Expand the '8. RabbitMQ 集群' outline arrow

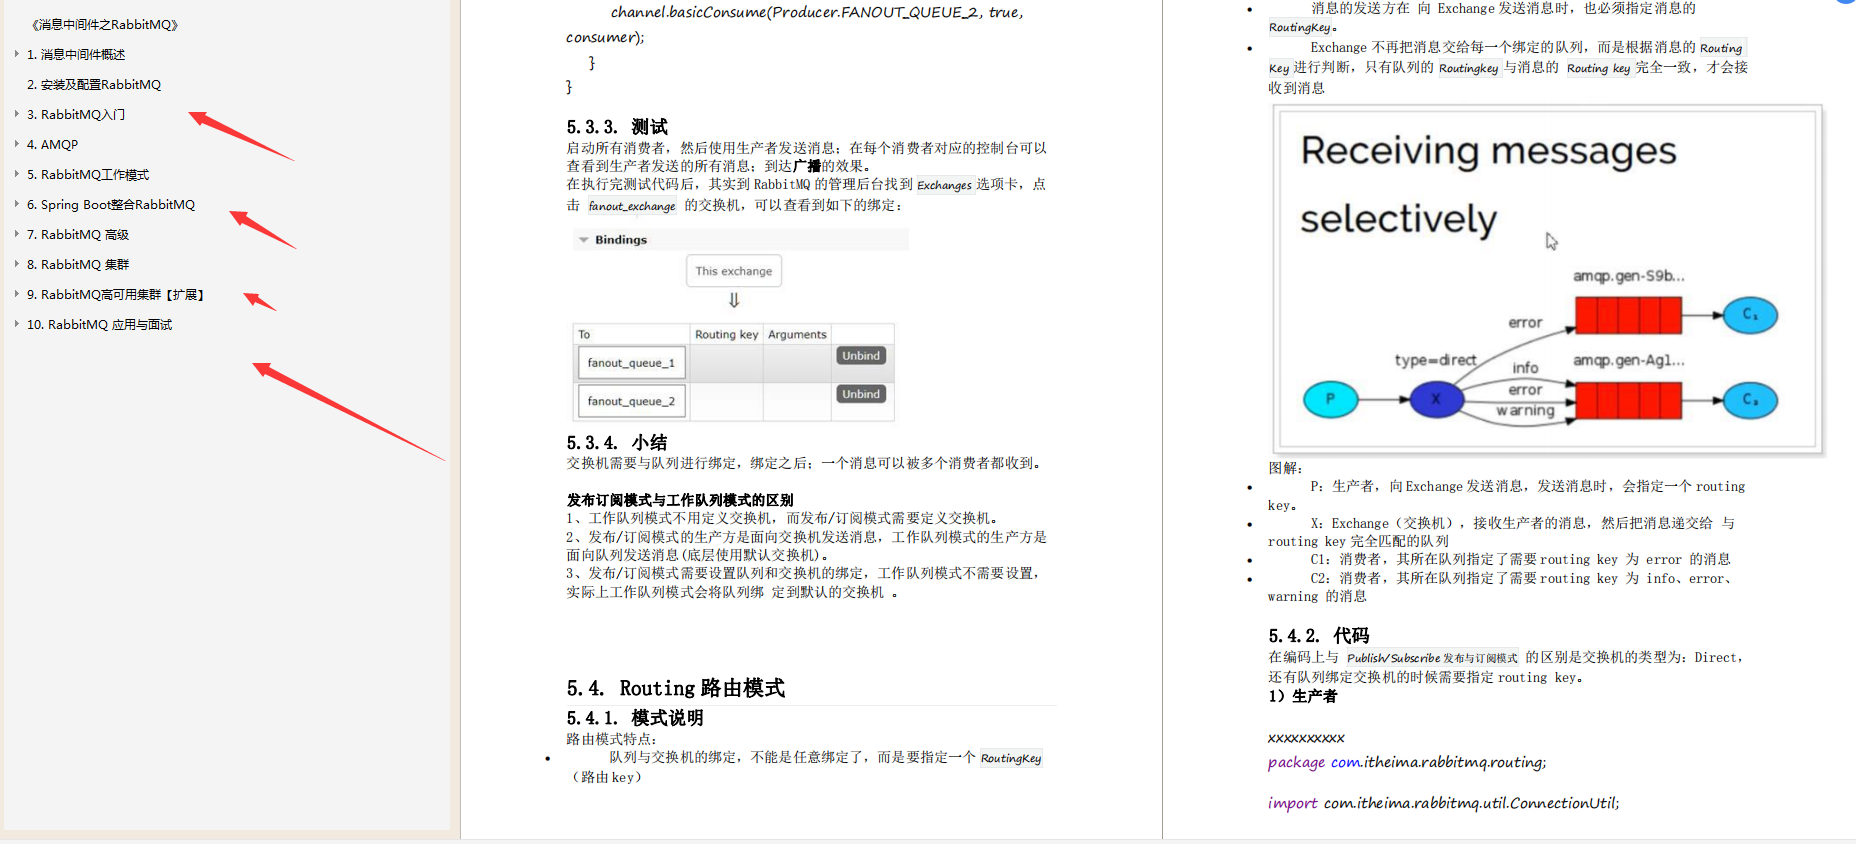(x=17, y=264)
